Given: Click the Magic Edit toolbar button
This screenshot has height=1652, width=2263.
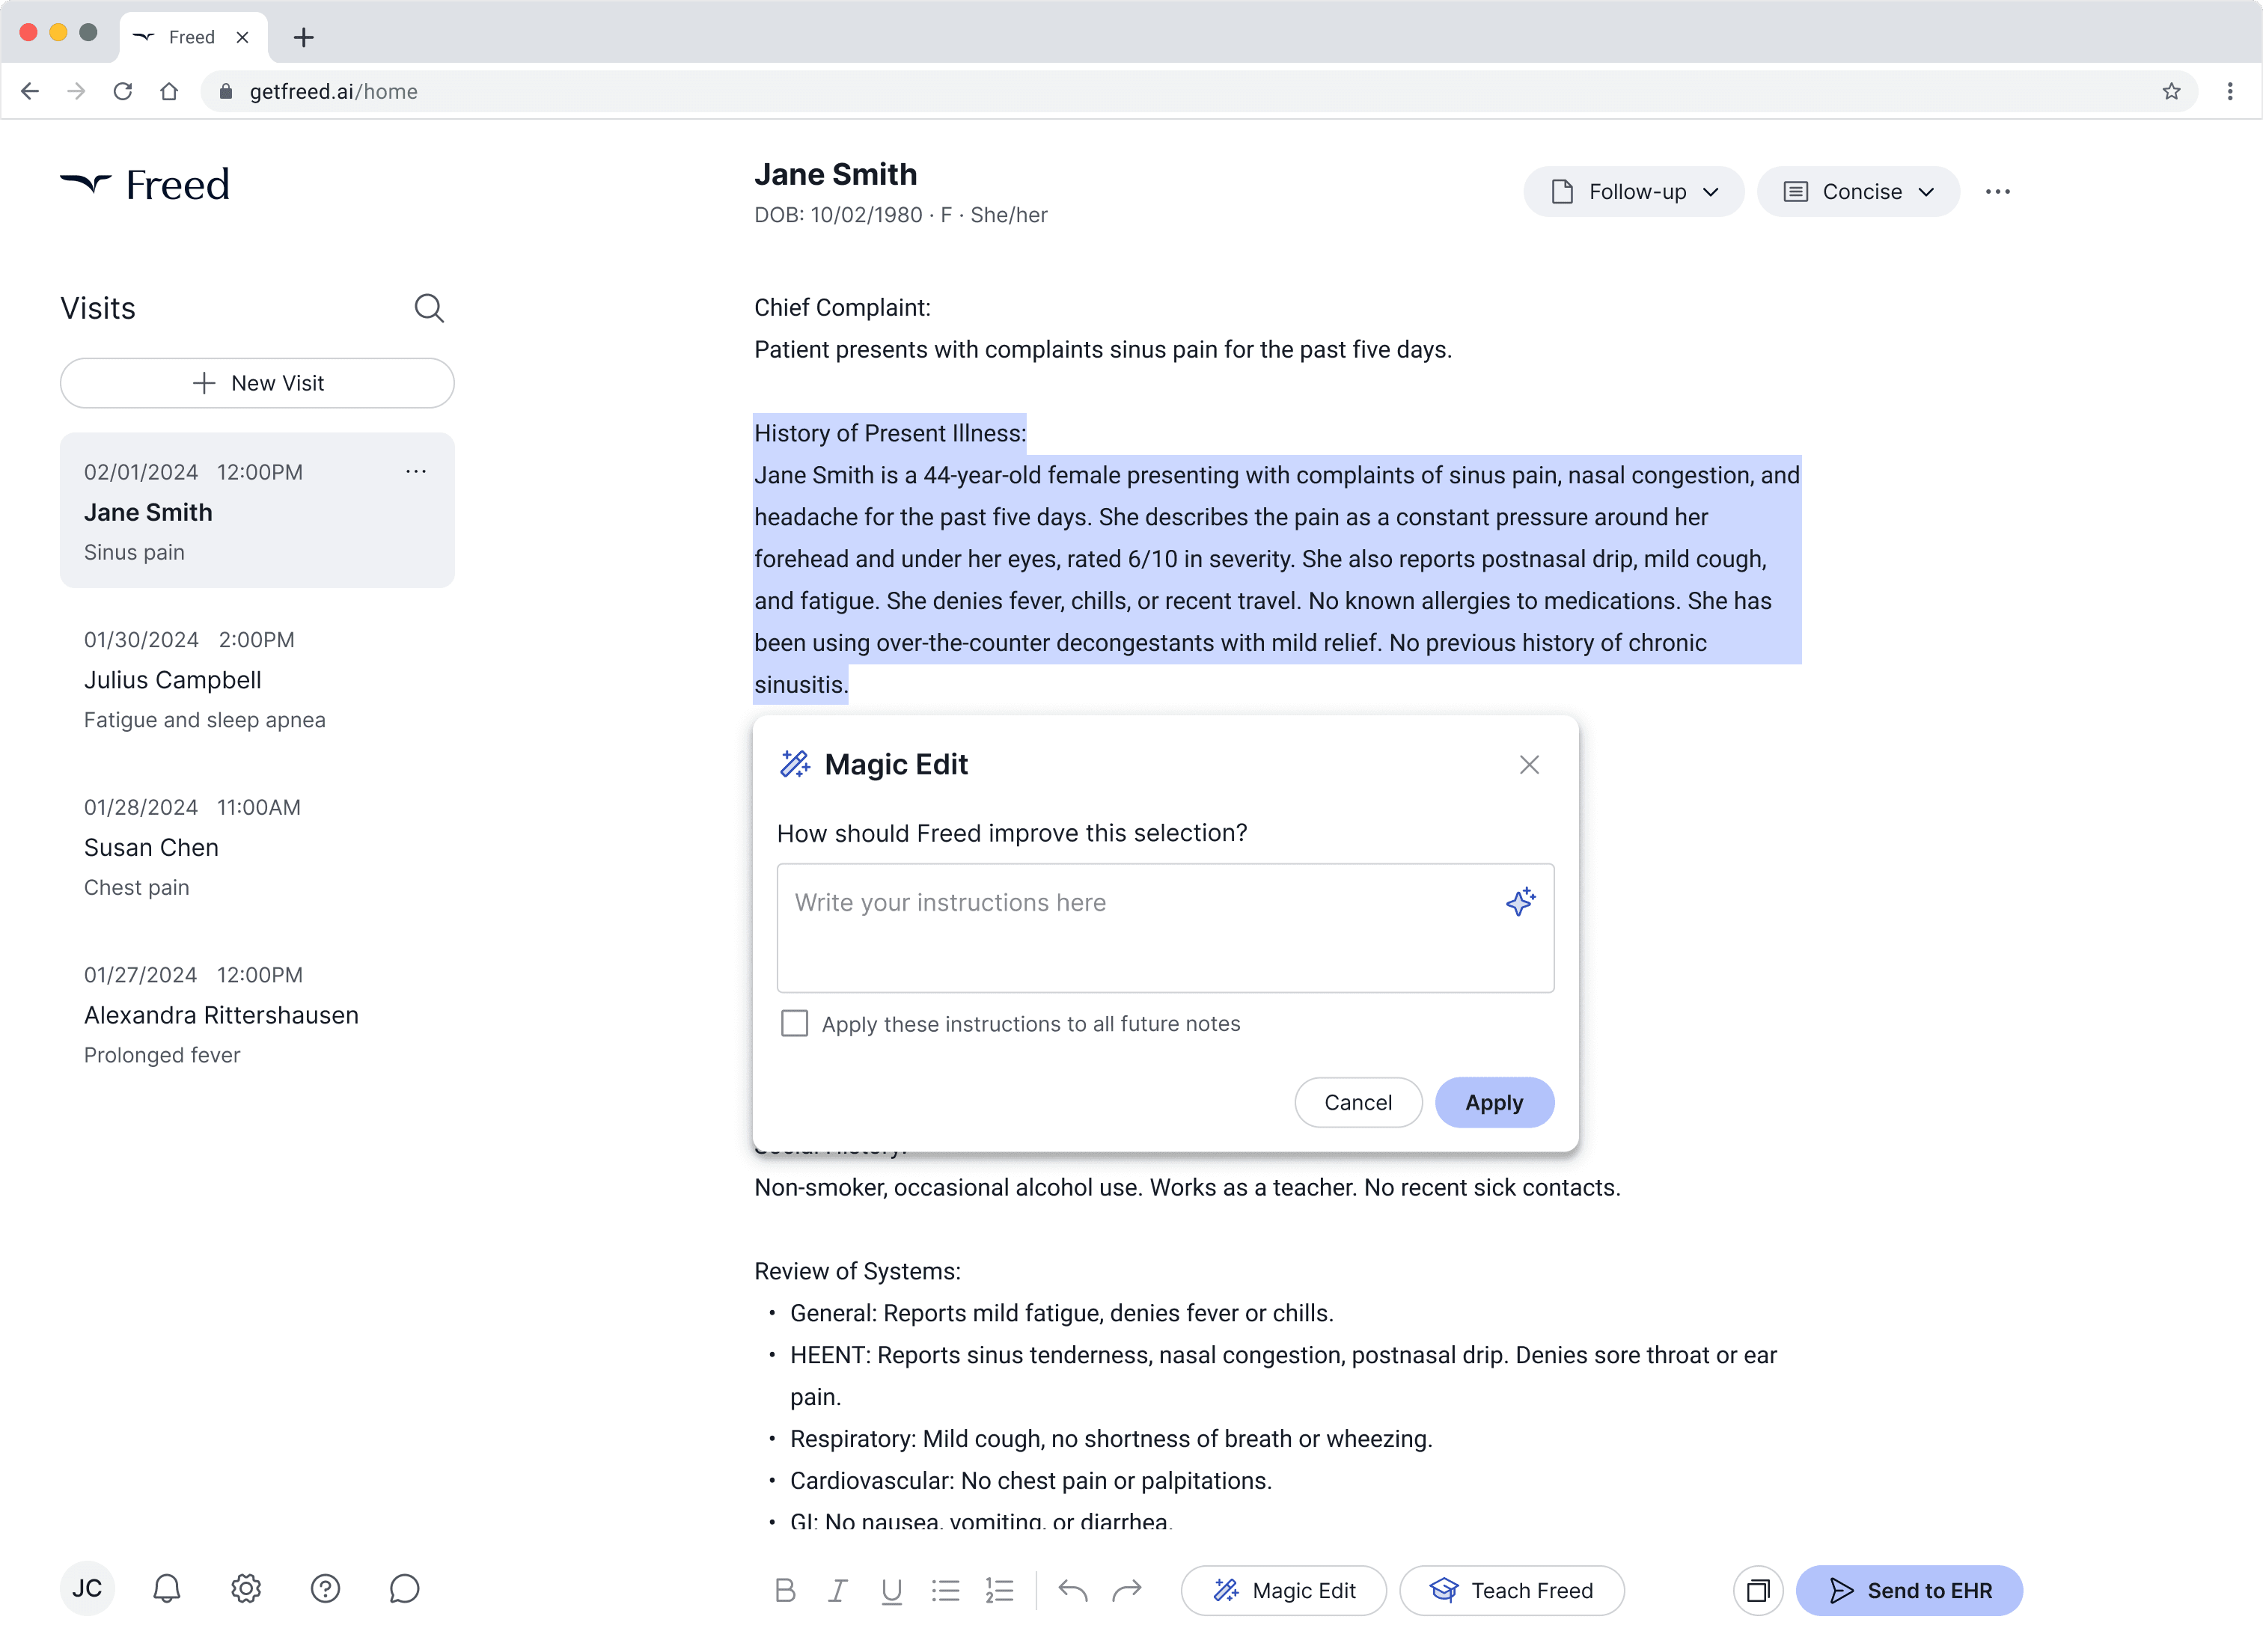Looking at the screenshot, I should (1283, 1590).
